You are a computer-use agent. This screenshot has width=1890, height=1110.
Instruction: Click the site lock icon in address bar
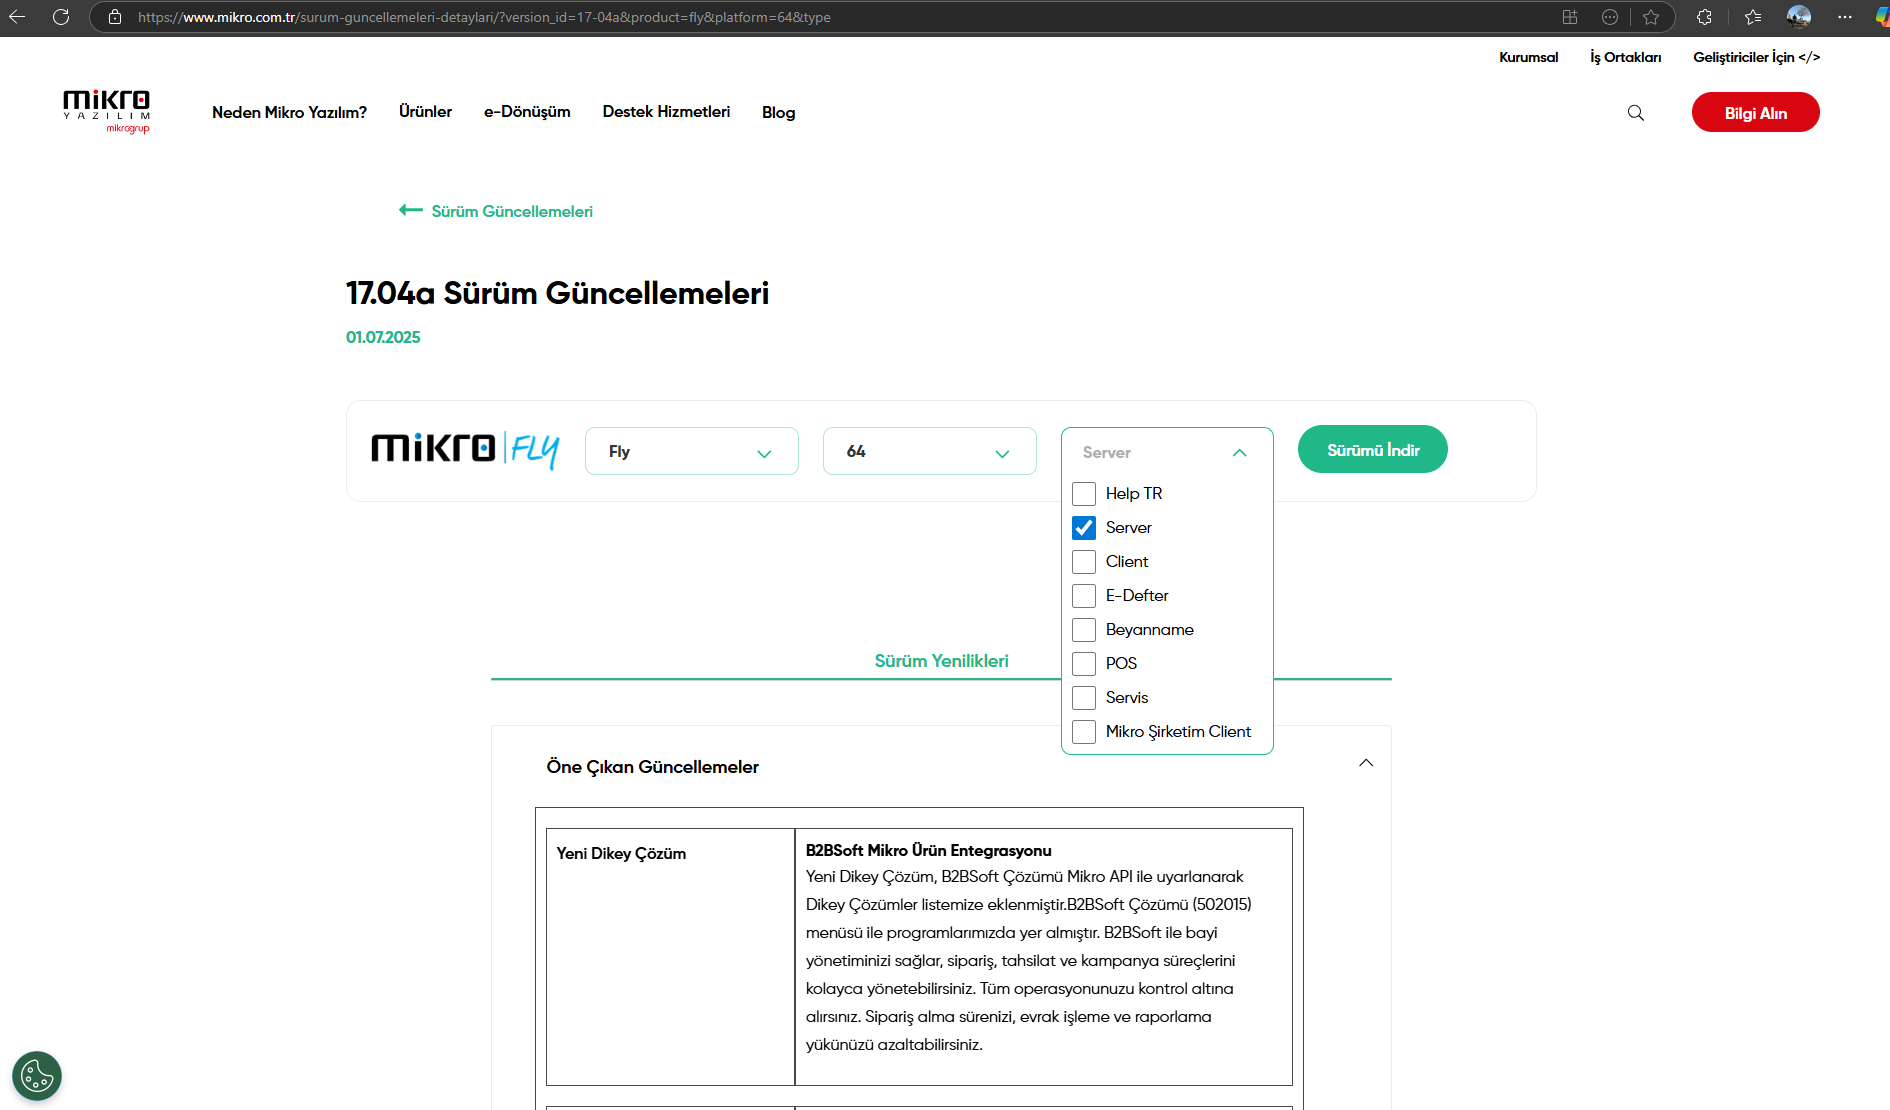click(115, 17)
